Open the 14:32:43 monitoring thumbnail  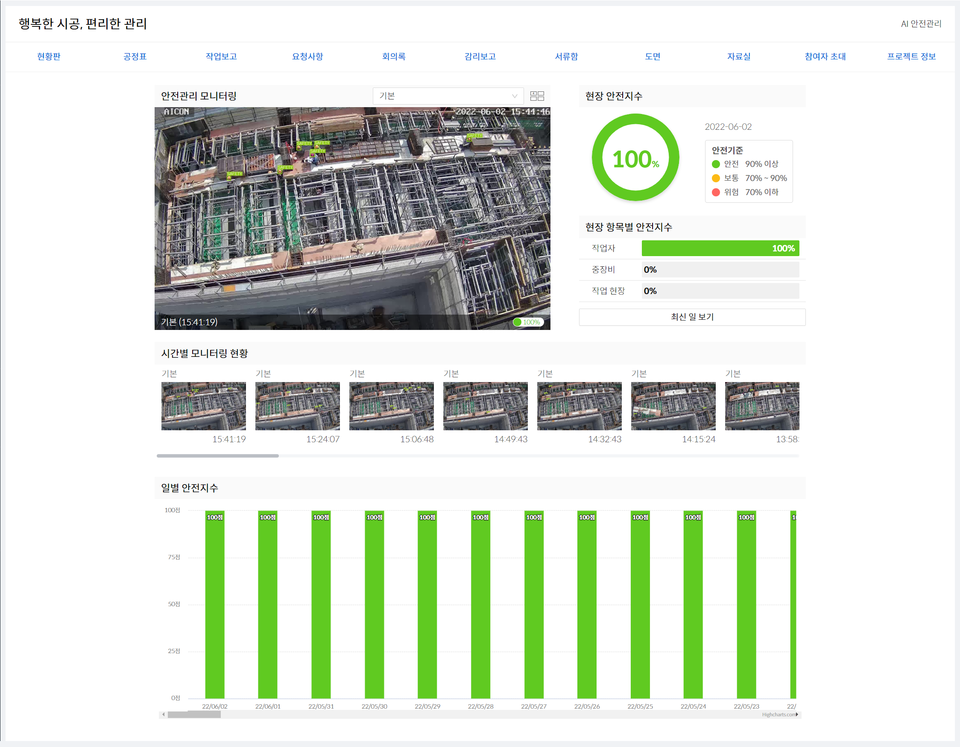(x=580, y=406)
